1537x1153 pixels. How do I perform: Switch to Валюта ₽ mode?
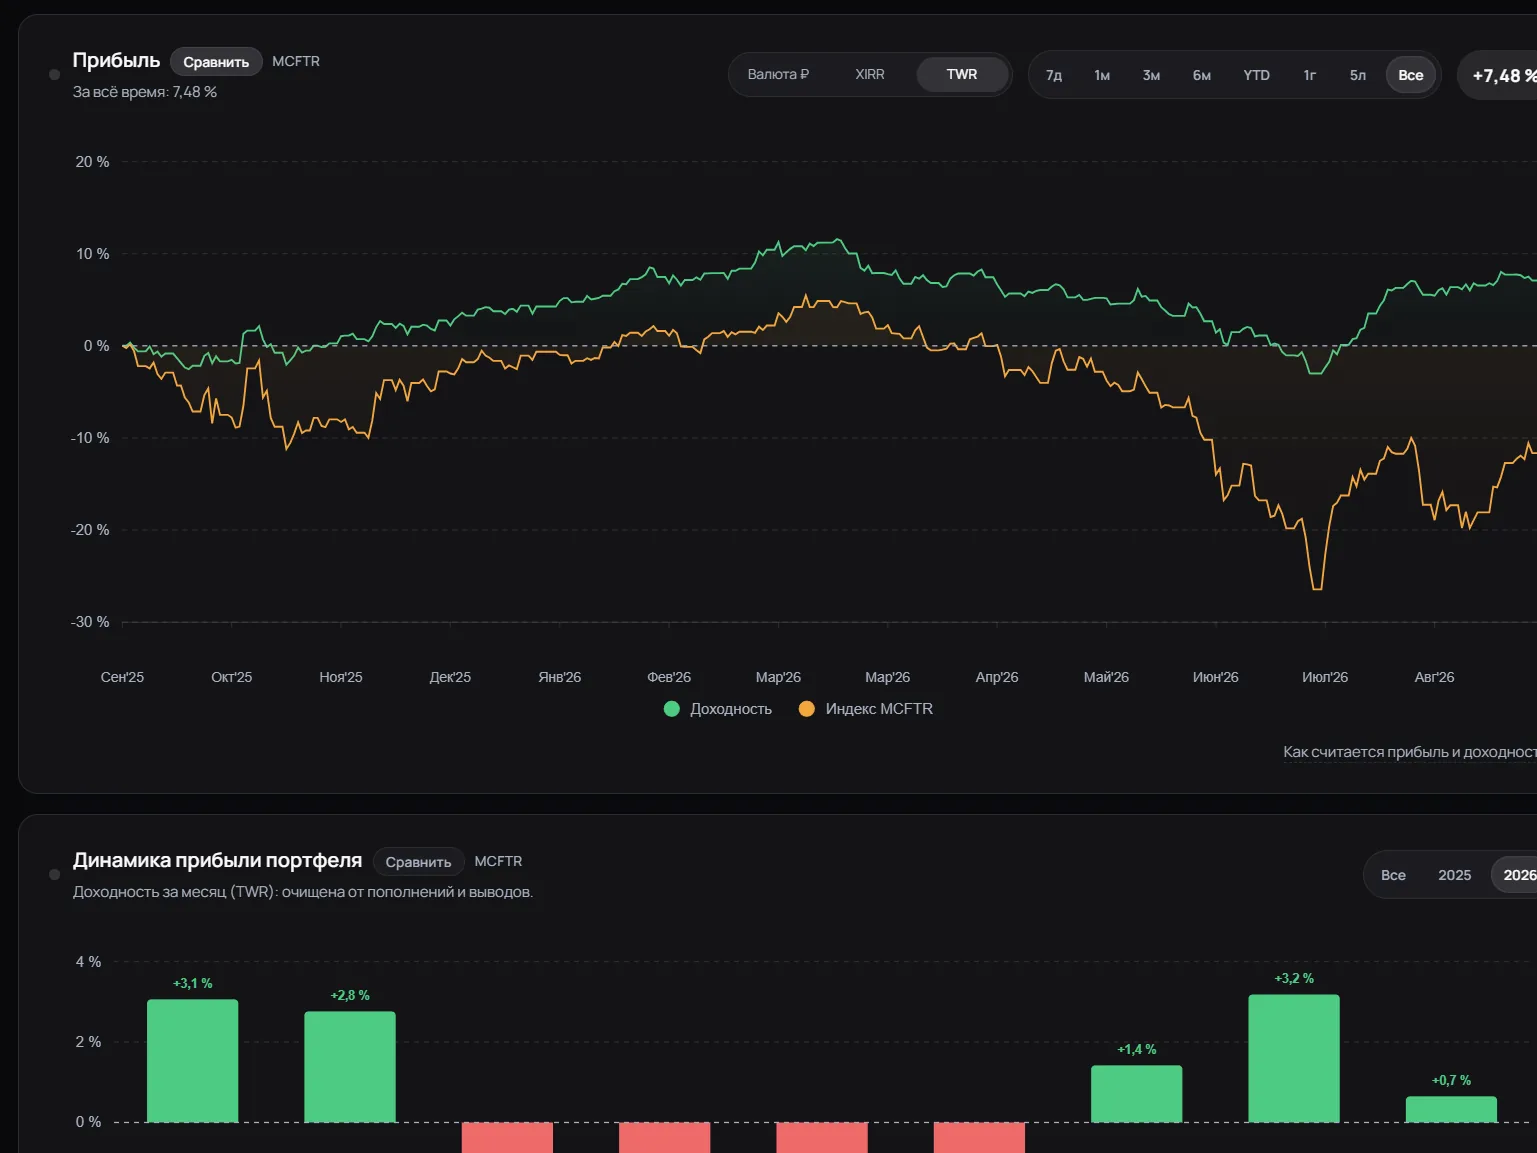778,75
